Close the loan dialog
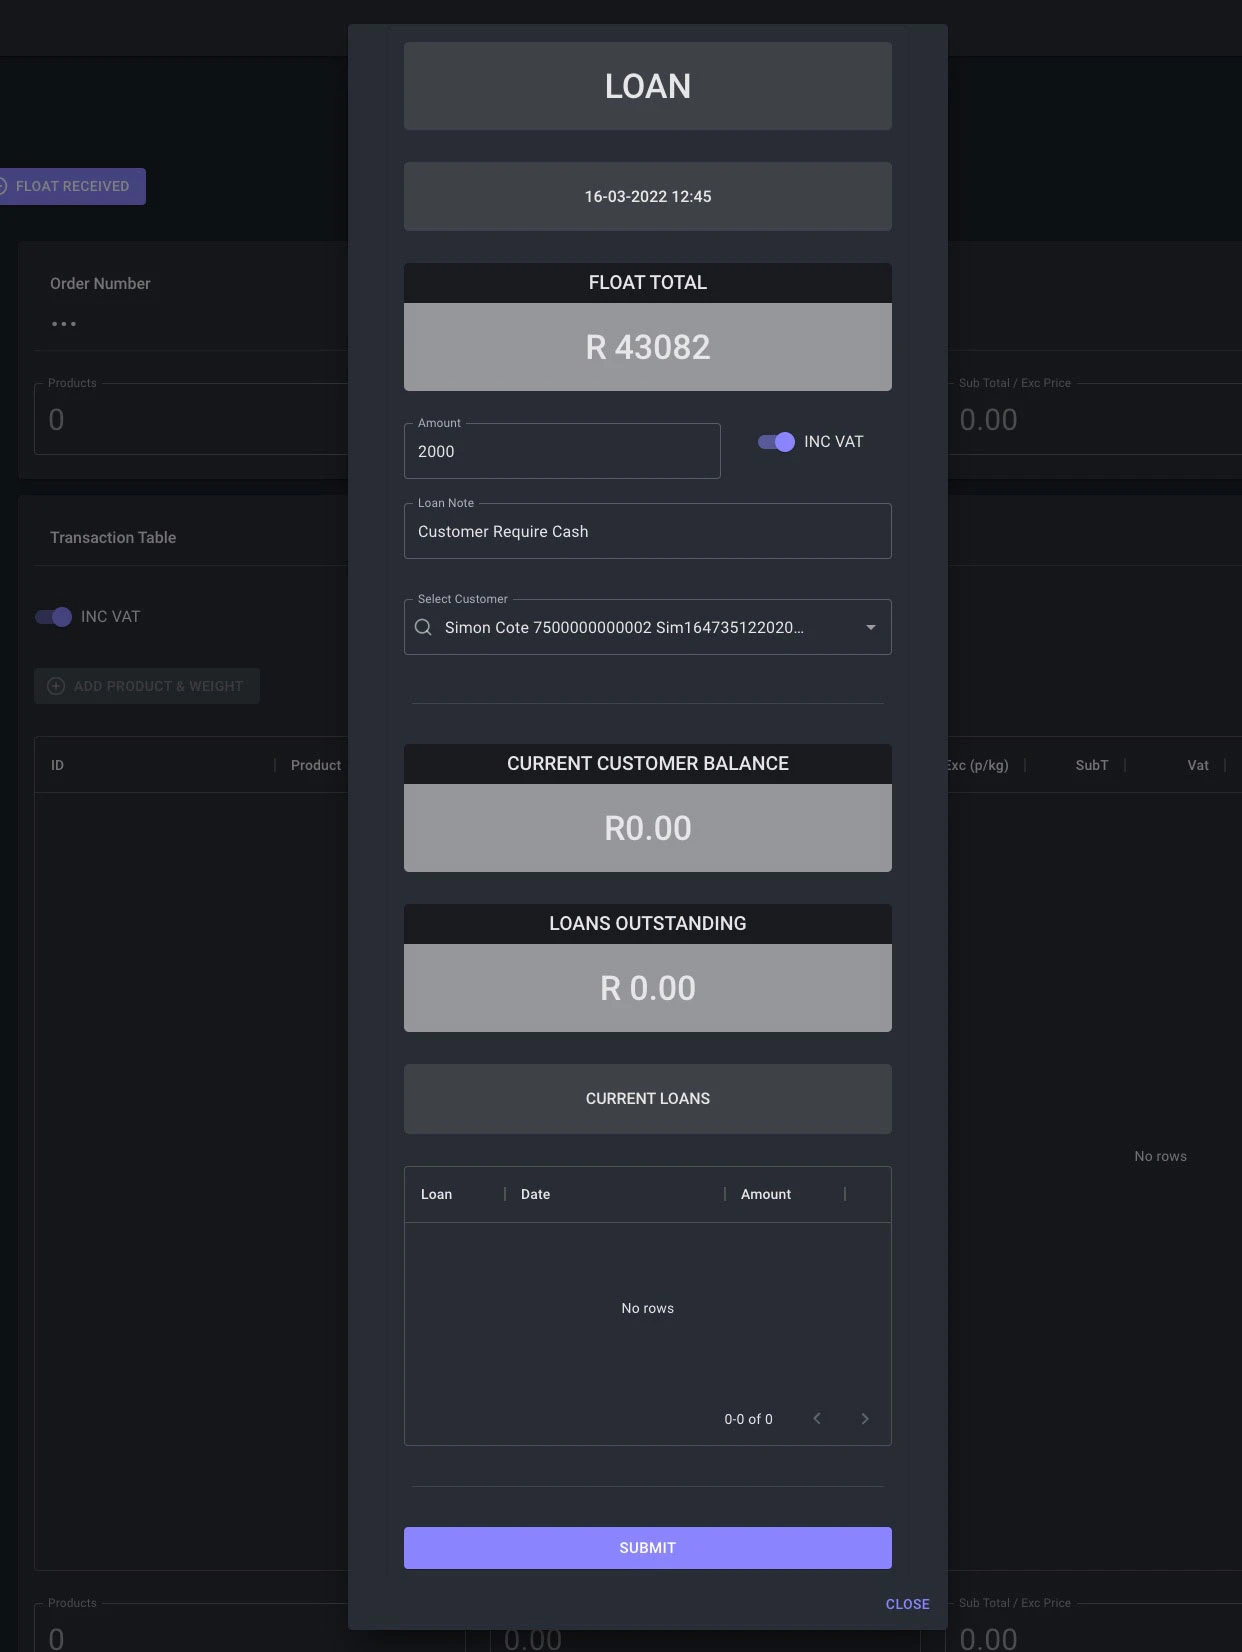1242x1652 pixels. tap(907, 1604)
